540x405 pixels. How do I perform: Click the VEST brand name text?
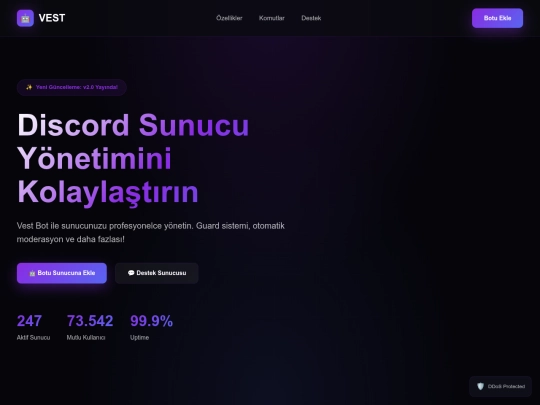(x=52, y=18)
